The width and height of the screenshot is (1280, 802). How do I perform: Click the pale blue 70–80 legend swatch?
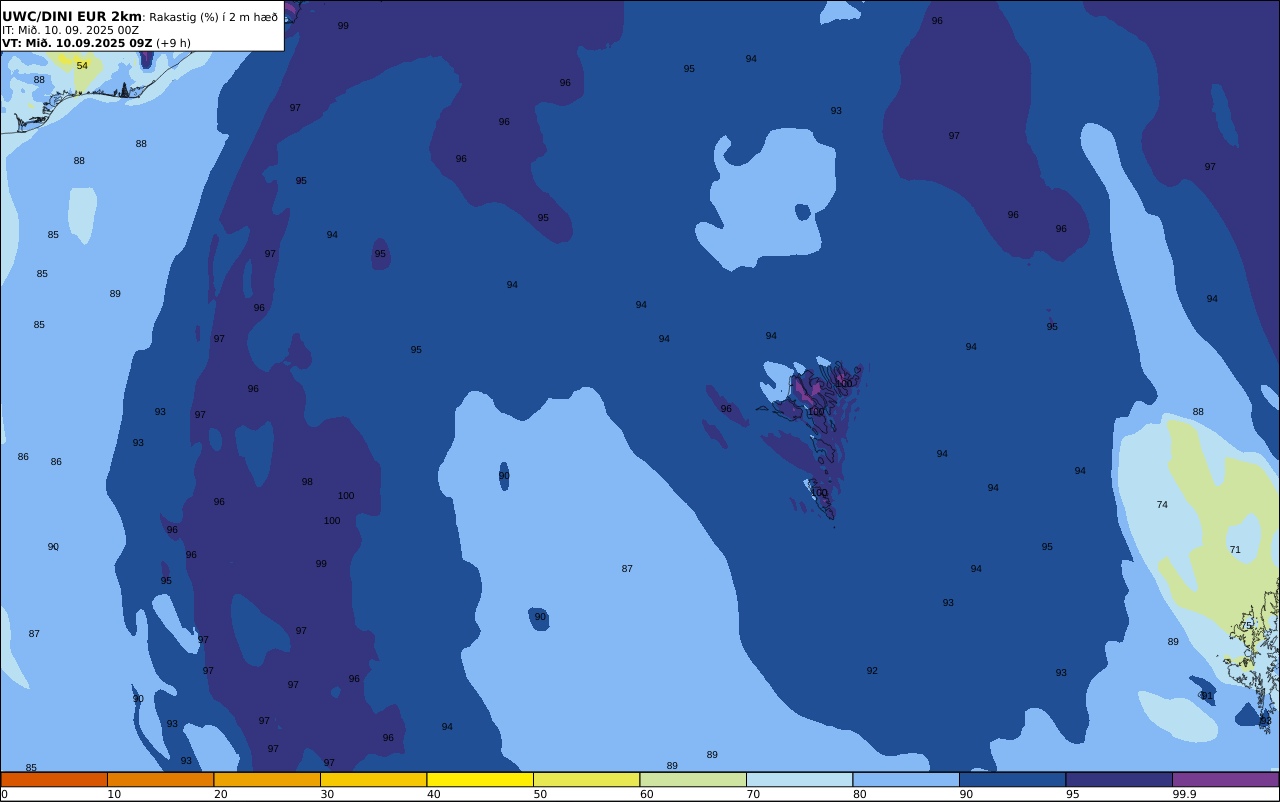[x=799, y=779]
